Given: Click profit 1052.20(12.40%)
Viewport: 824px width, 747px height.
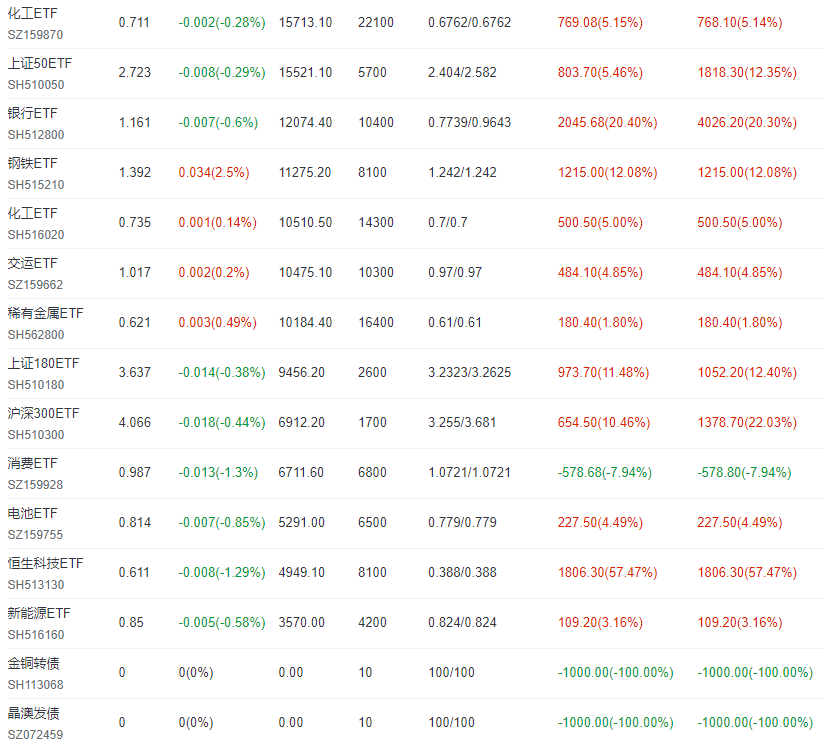Looking at the screenshot, I should click(x=747, y=373).
